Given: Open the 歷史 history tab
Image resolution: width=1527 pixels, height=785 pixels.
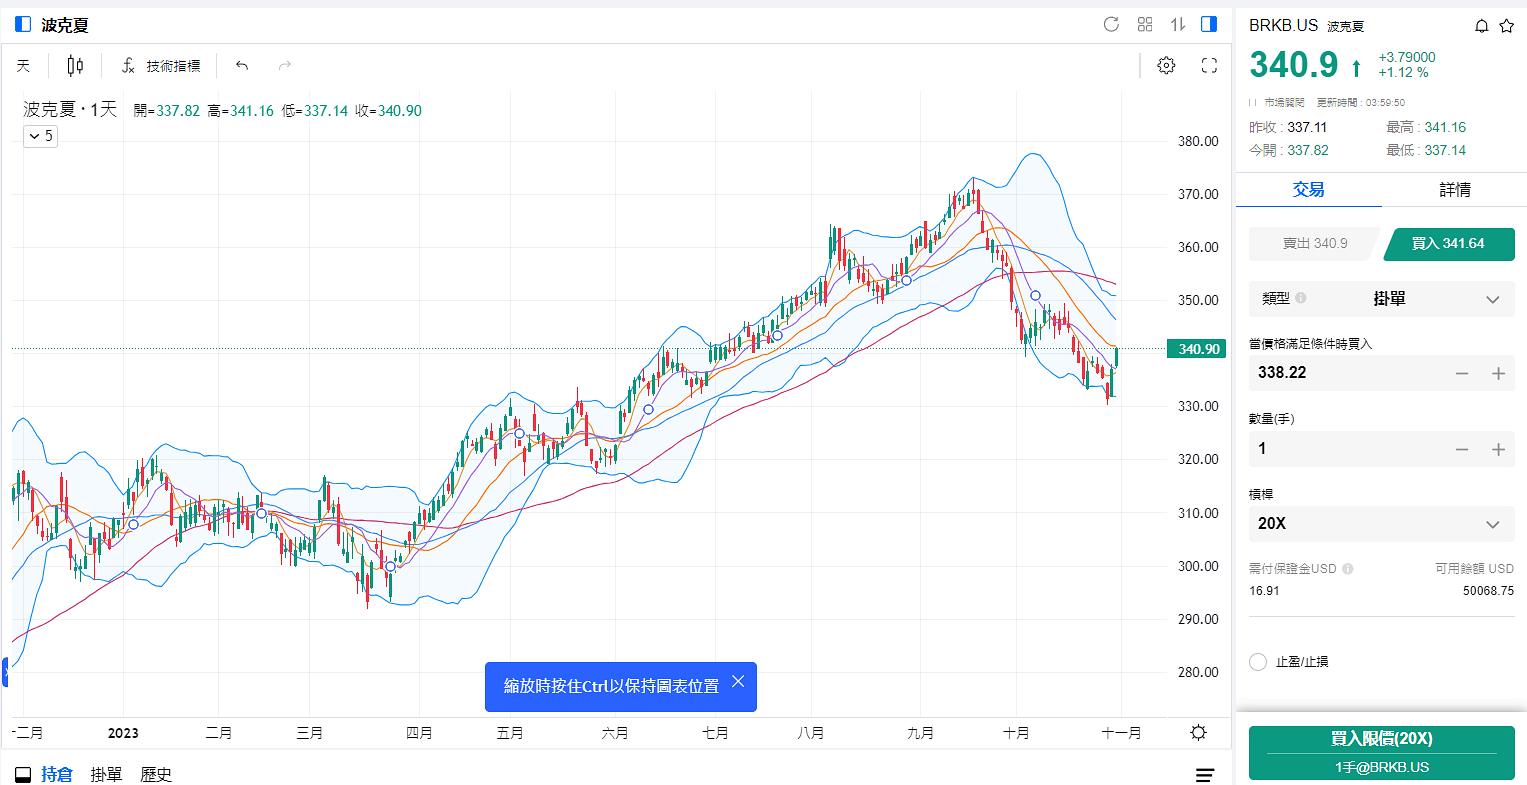Looking at the screenshot, I should tap(156, 775).
